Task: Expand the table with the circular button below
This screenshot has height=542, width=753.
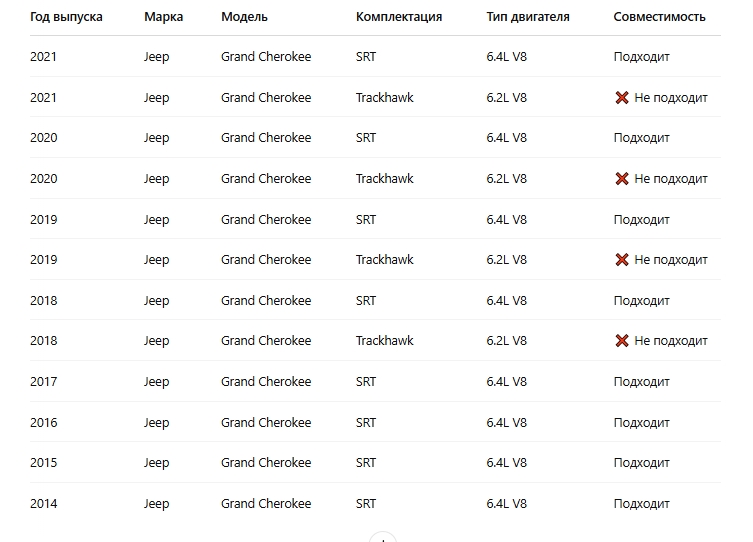Action: (383, 537)
